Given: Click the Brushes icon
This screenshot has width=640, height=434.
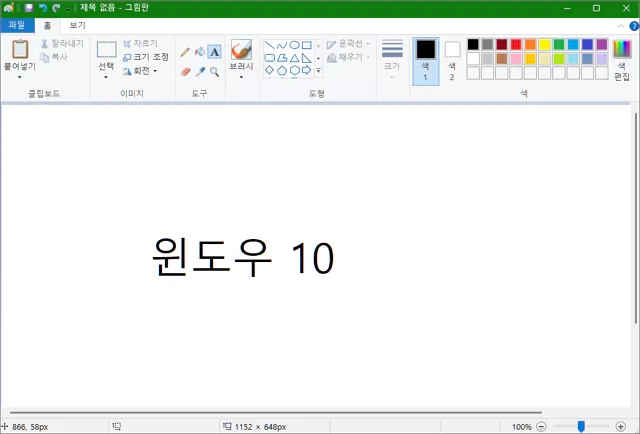Looking at the screenshot, I should pyautogui.click(x=241, y=50).
